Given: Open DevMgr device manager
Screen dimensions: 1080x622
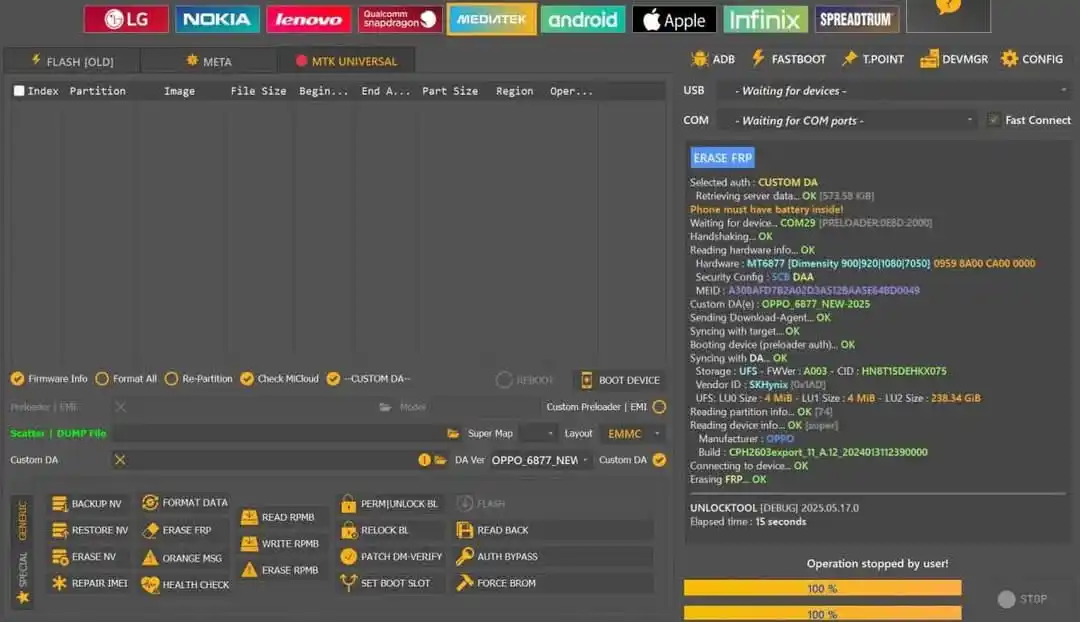Looking at the screenshot, I should point(954,59).
